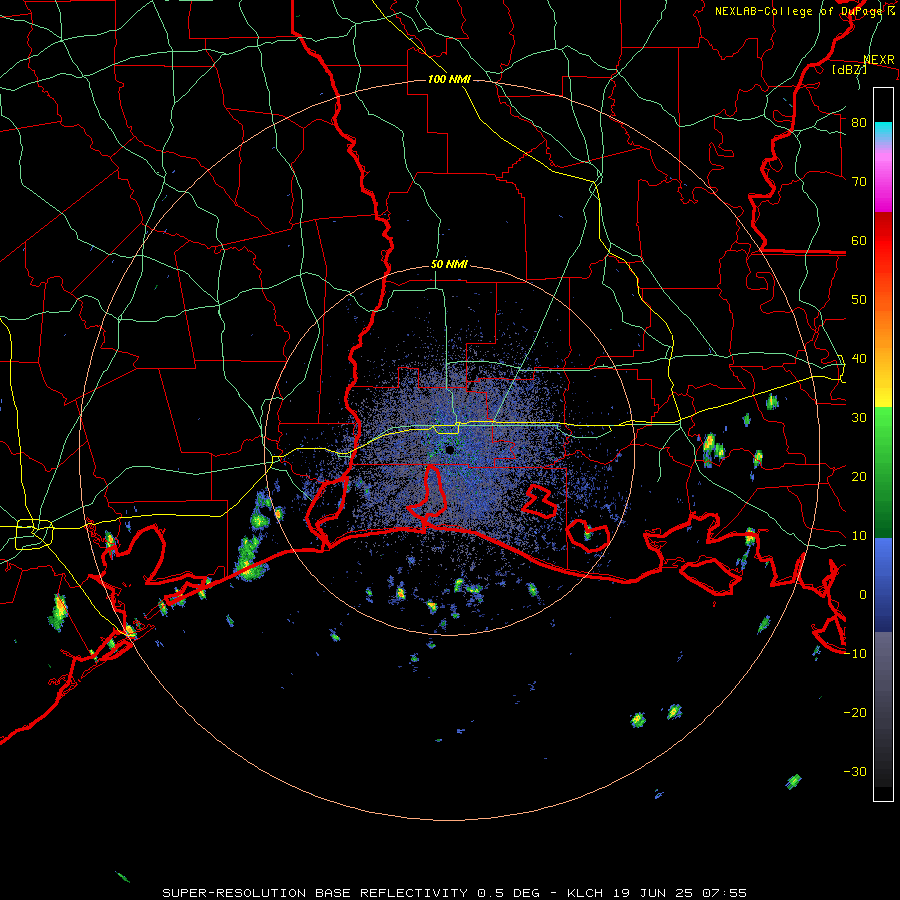Click the green segment of the color bar
The height and width of the screenshot is (900, 900).
click(x=883, y=472)
